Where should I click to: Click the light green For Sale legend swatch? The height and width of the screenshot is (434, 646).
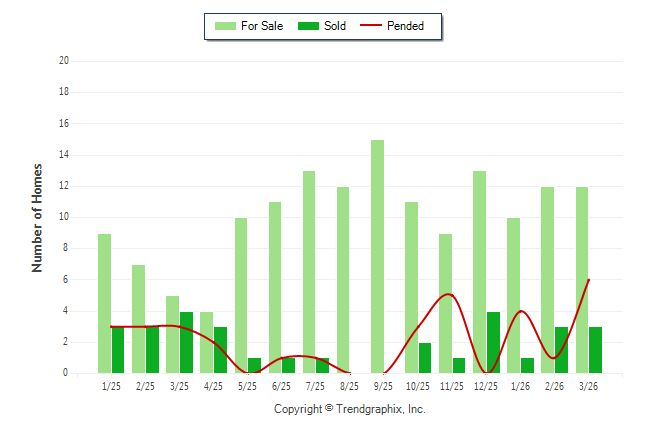pos(225,26)
